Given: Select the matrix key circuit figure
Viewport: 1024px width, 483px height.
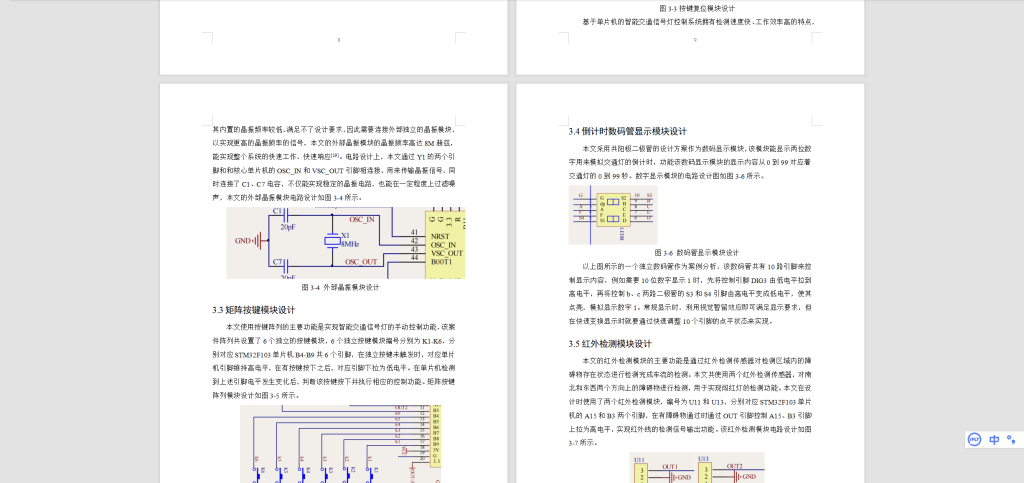Looking at the screenshot, I should coord(340,444).
